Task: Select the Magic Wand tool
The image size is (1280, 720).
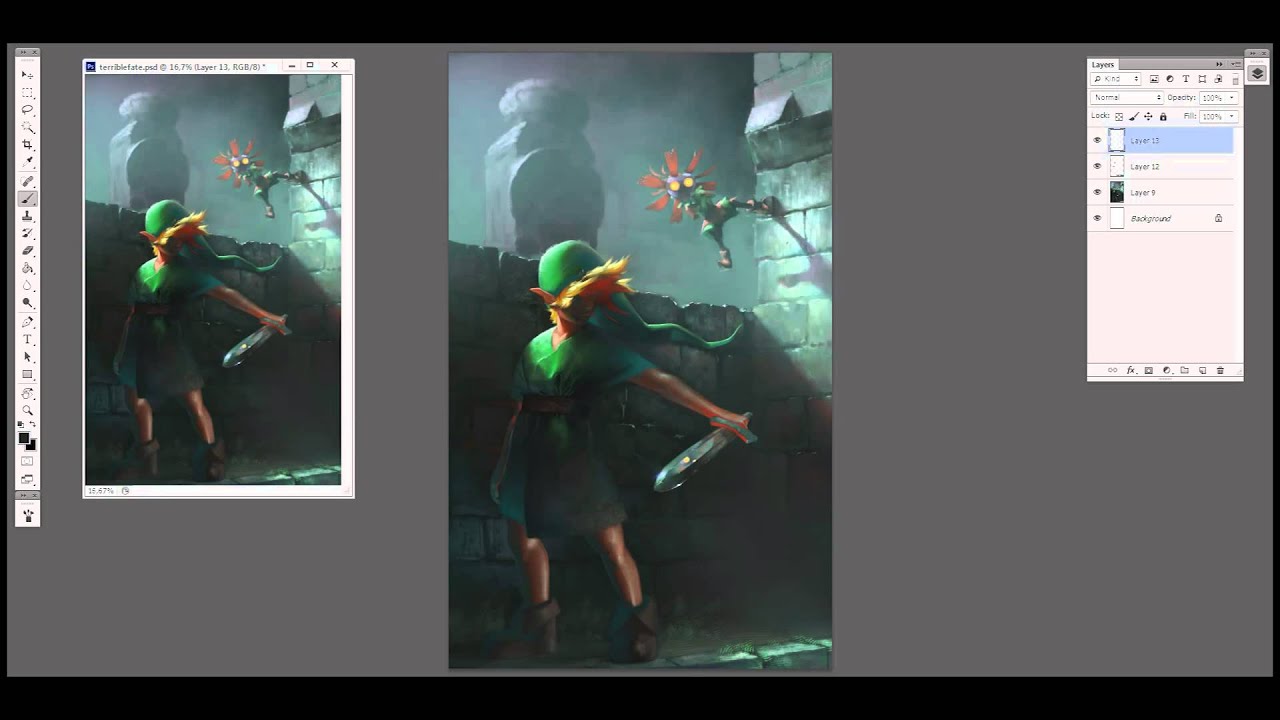Action: [28, 127]
